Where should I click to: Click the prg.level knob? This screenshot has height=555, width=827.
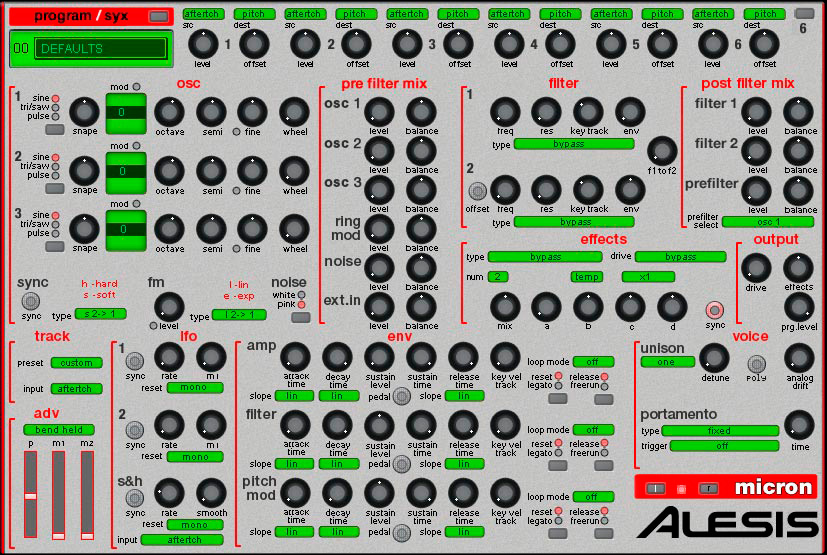(x=799, y=307)
